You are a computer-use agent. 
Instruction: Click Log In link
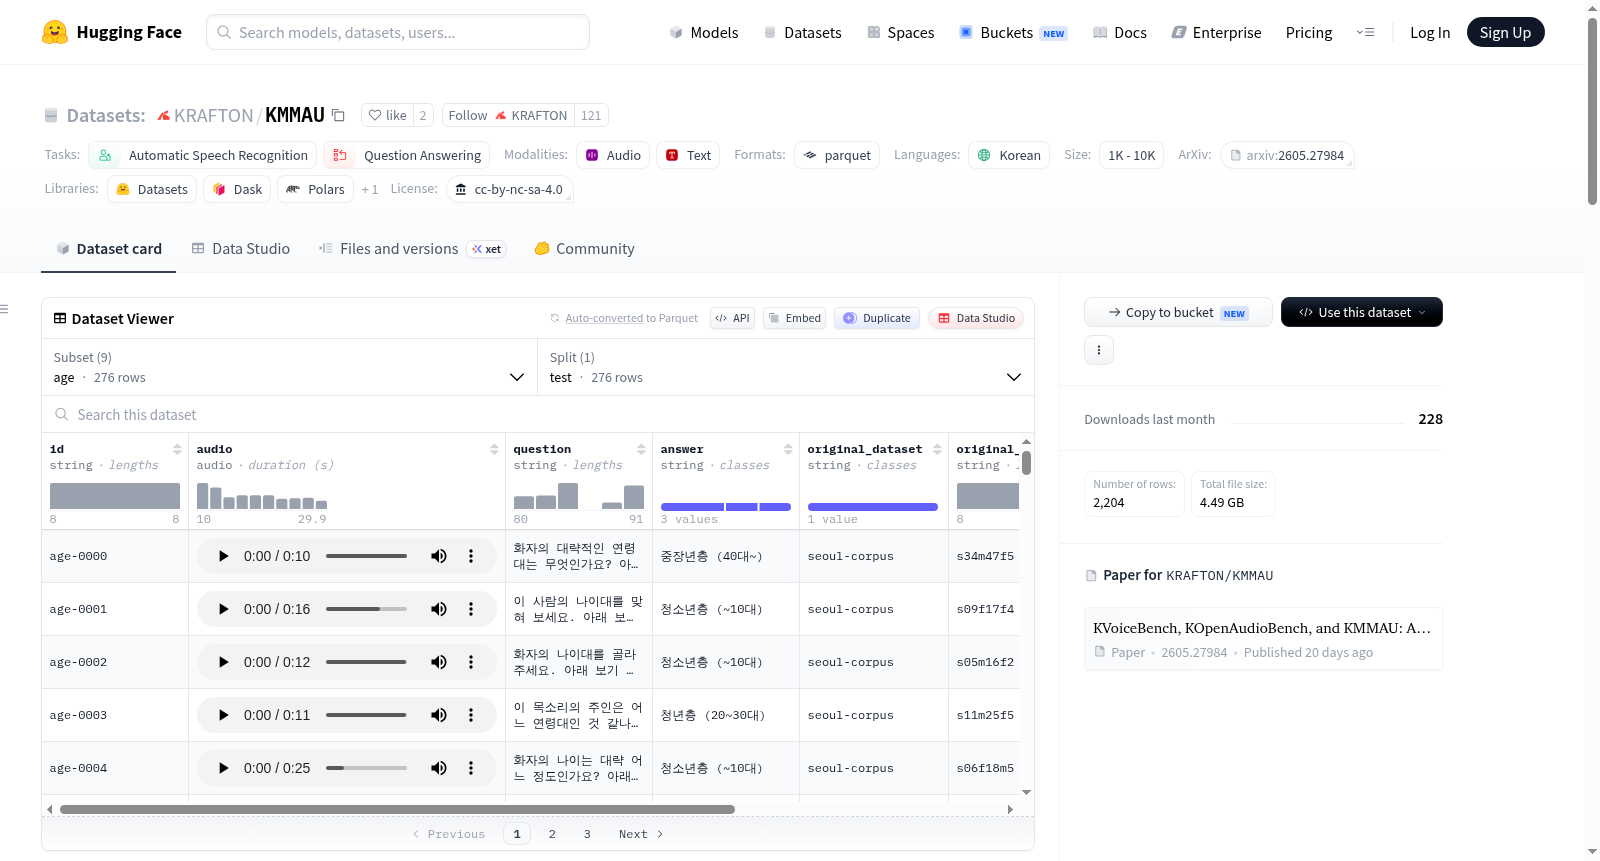point(1430,32)
